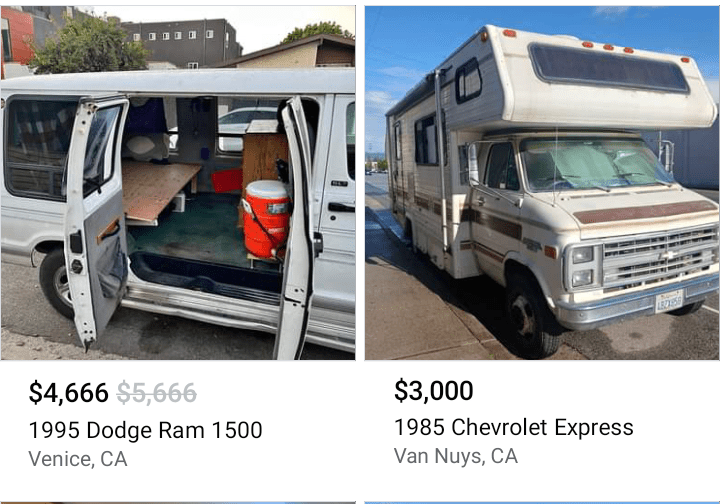Click the orange water cooler in the van photo
Screen dimensions: 720x504
pos(266,219)
